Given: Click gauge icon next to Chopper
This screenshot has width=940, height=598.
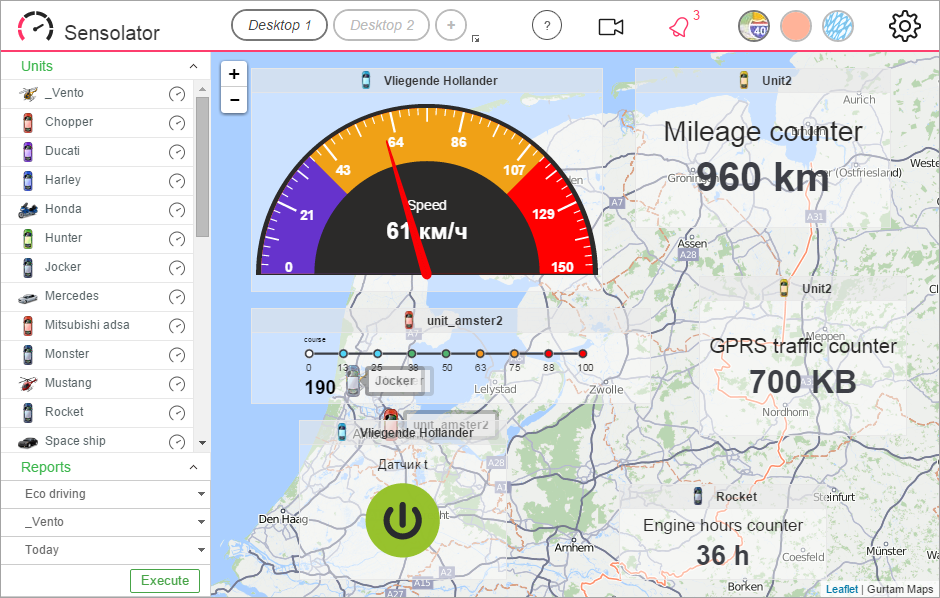Looking at the screenshot, I should pyautogui.click(x=177, y=123).
